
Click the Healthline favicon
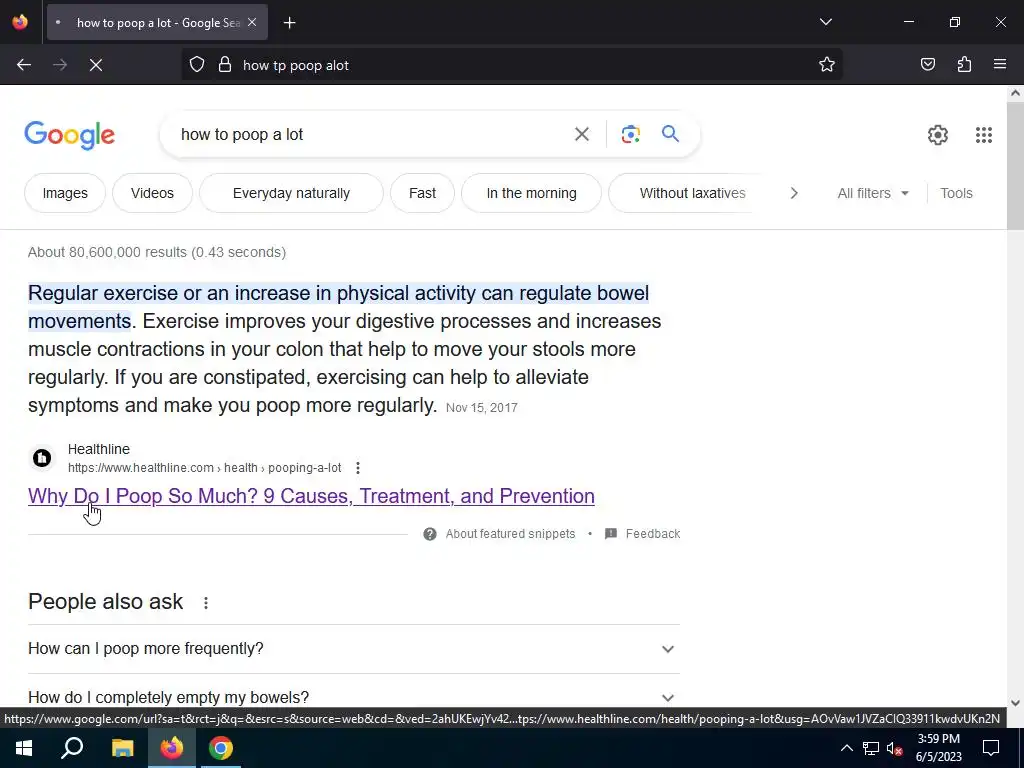click(x=42, y=458)
